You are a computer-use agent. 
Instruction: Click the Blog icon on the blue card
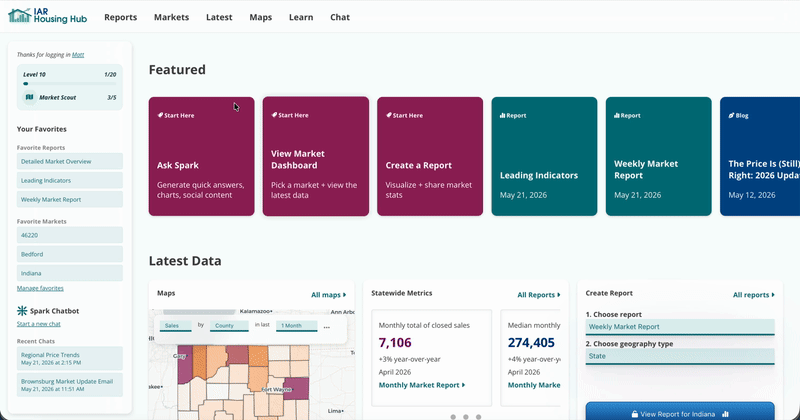[x=731, y=115]
